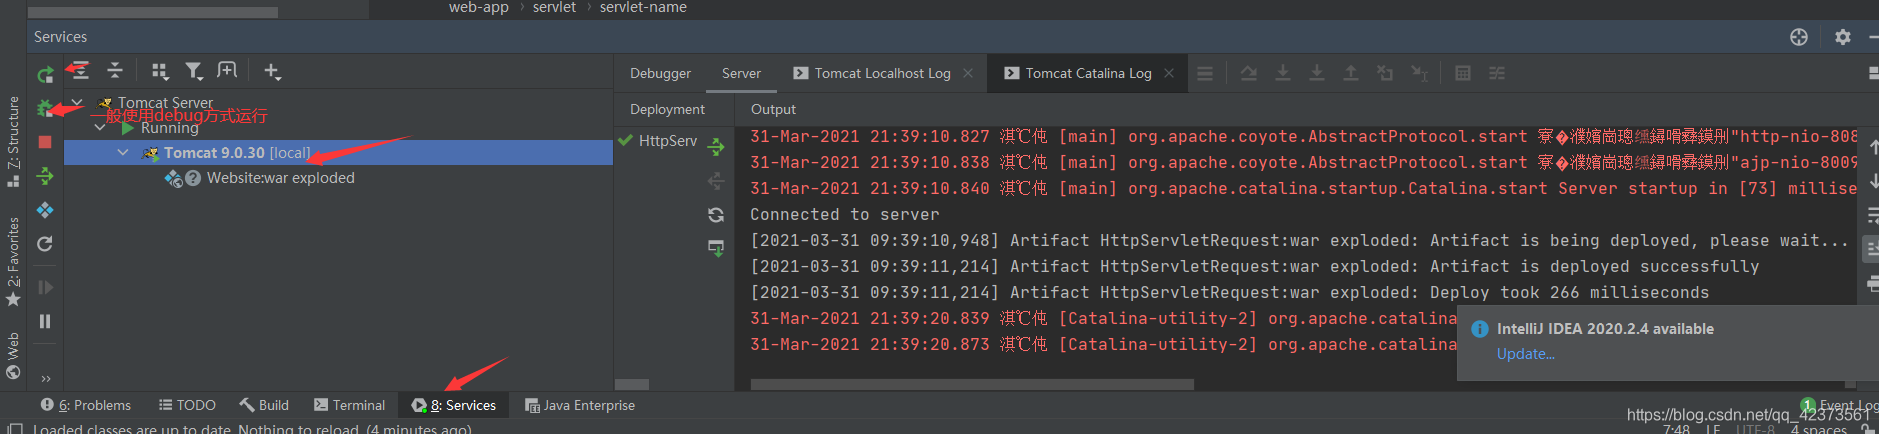Select Tomcat 9.0.30 [local] tree row
The width and height of the screenshot is (1879, 434).
[x=338, y=152]
